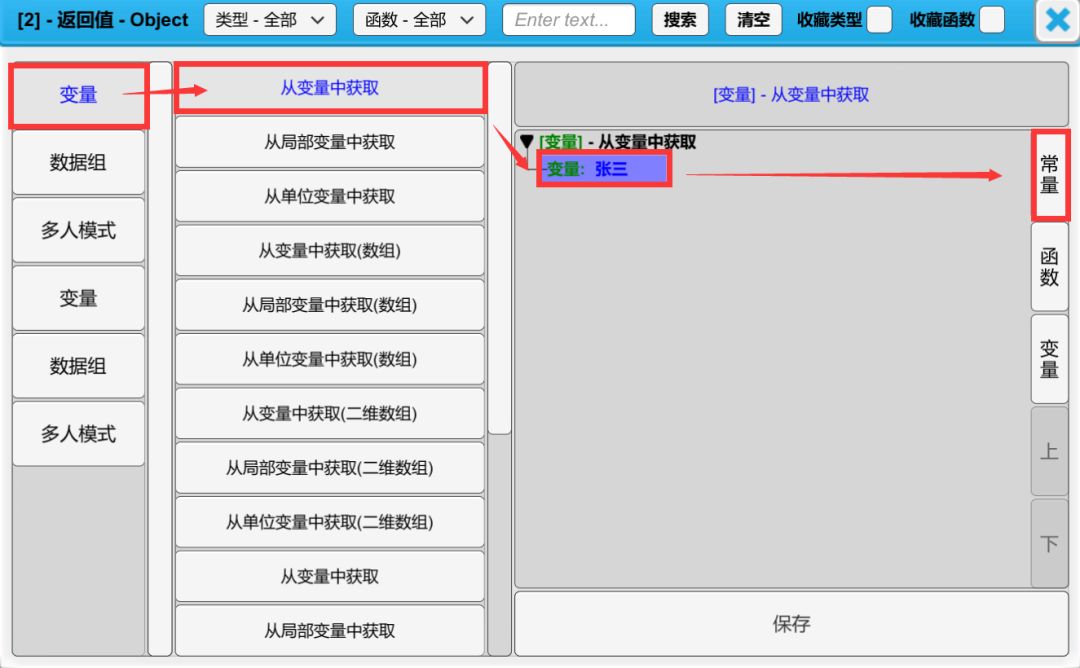Select 从变量中获取(数组) function
Viewport: 1080px width, 668px height.
pos(329,251)
